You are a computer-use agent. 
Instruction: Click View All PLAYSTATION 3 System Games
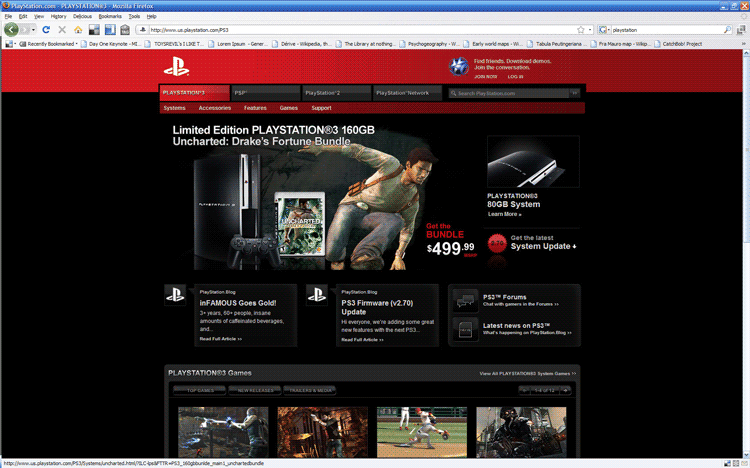pyautogui.click(x=528, y=374)
